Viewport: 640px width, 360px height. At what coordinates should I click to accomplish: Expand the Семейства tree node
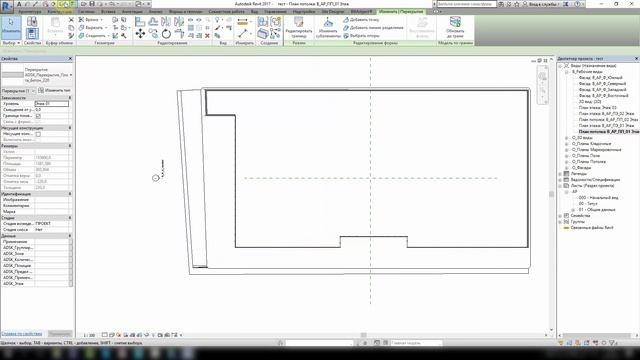pos(560,216)
